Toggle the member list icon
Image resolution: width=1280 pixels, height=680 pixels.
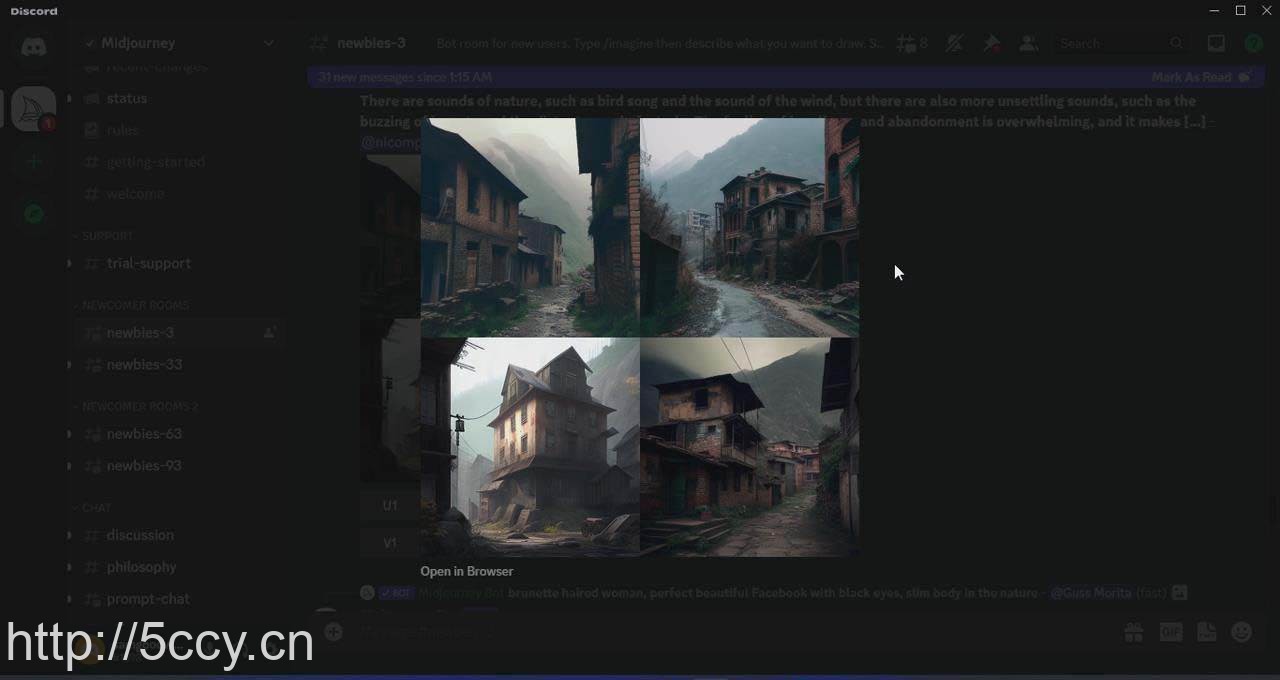pyautogui.click(x=1028, y=43)
